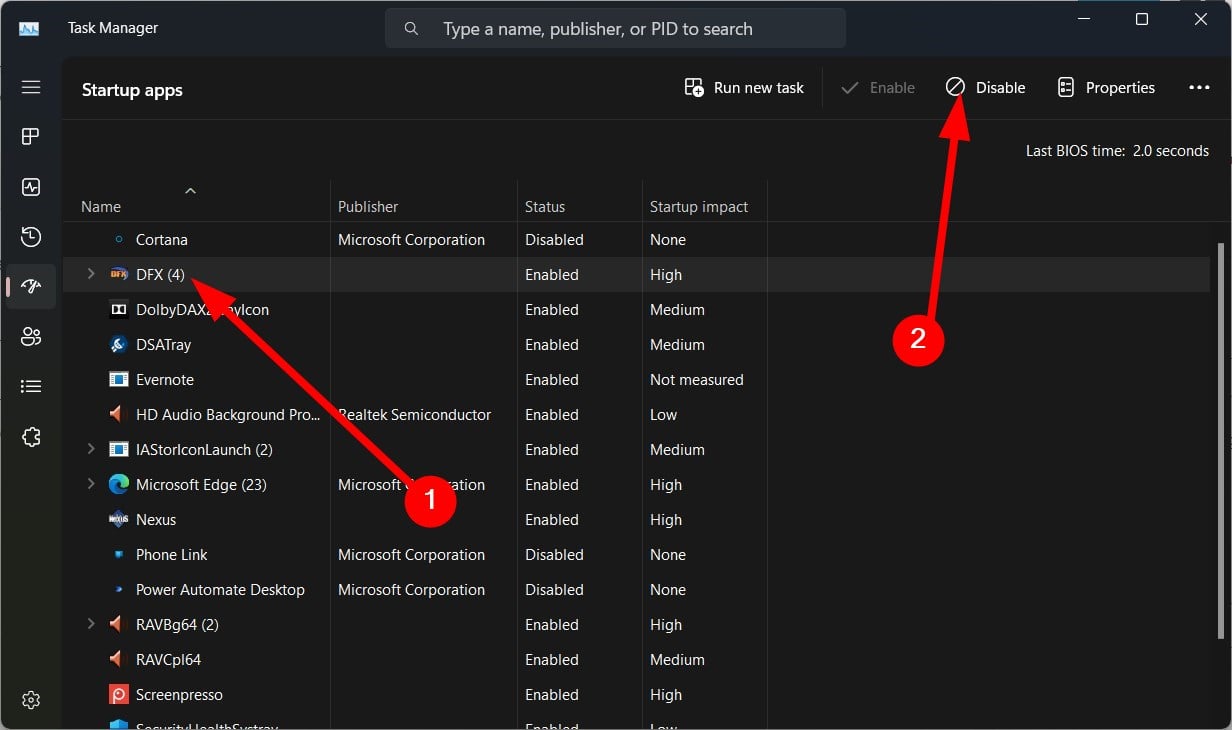
Task: Expand the Microsoft Edge (23) group
Action: [91, 485]
